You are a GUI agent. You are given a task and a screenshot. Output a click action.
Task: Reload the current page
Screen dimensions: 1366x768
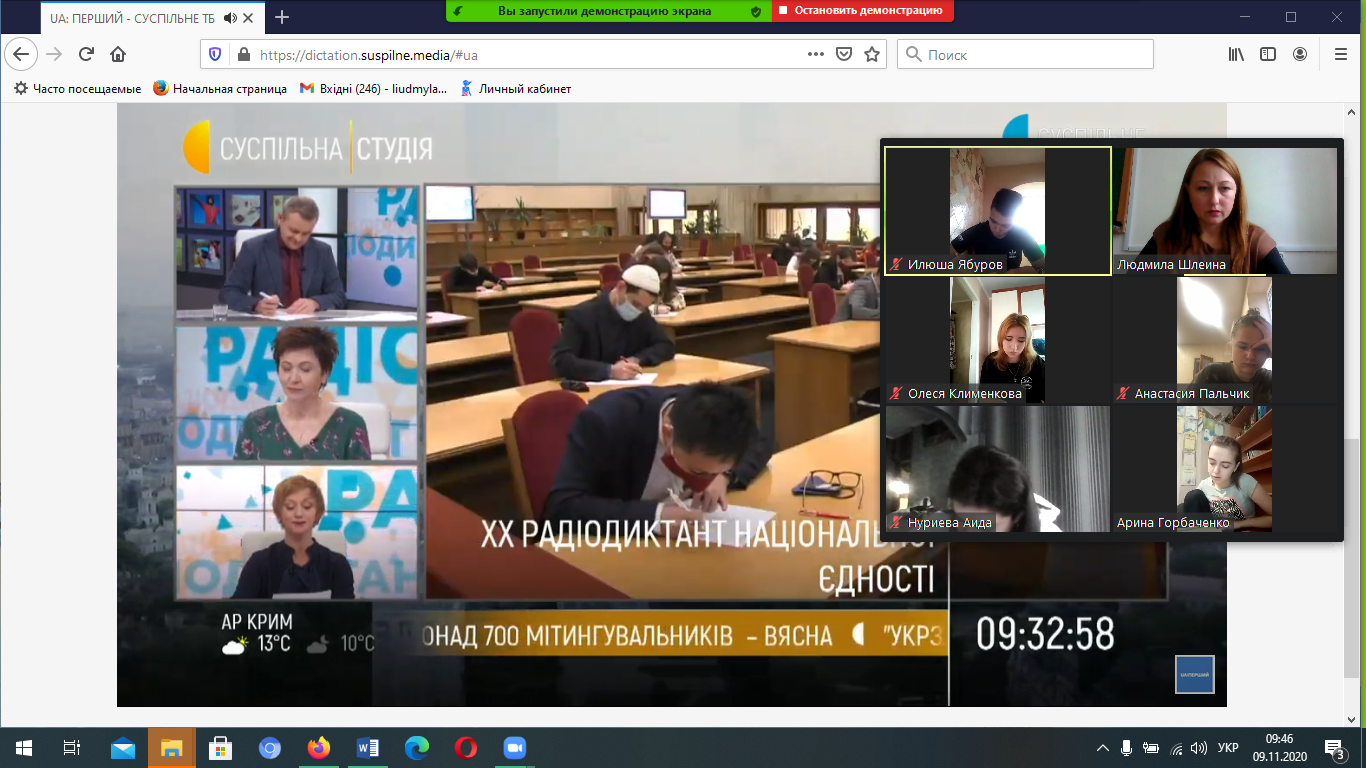(x=86, y=54)
